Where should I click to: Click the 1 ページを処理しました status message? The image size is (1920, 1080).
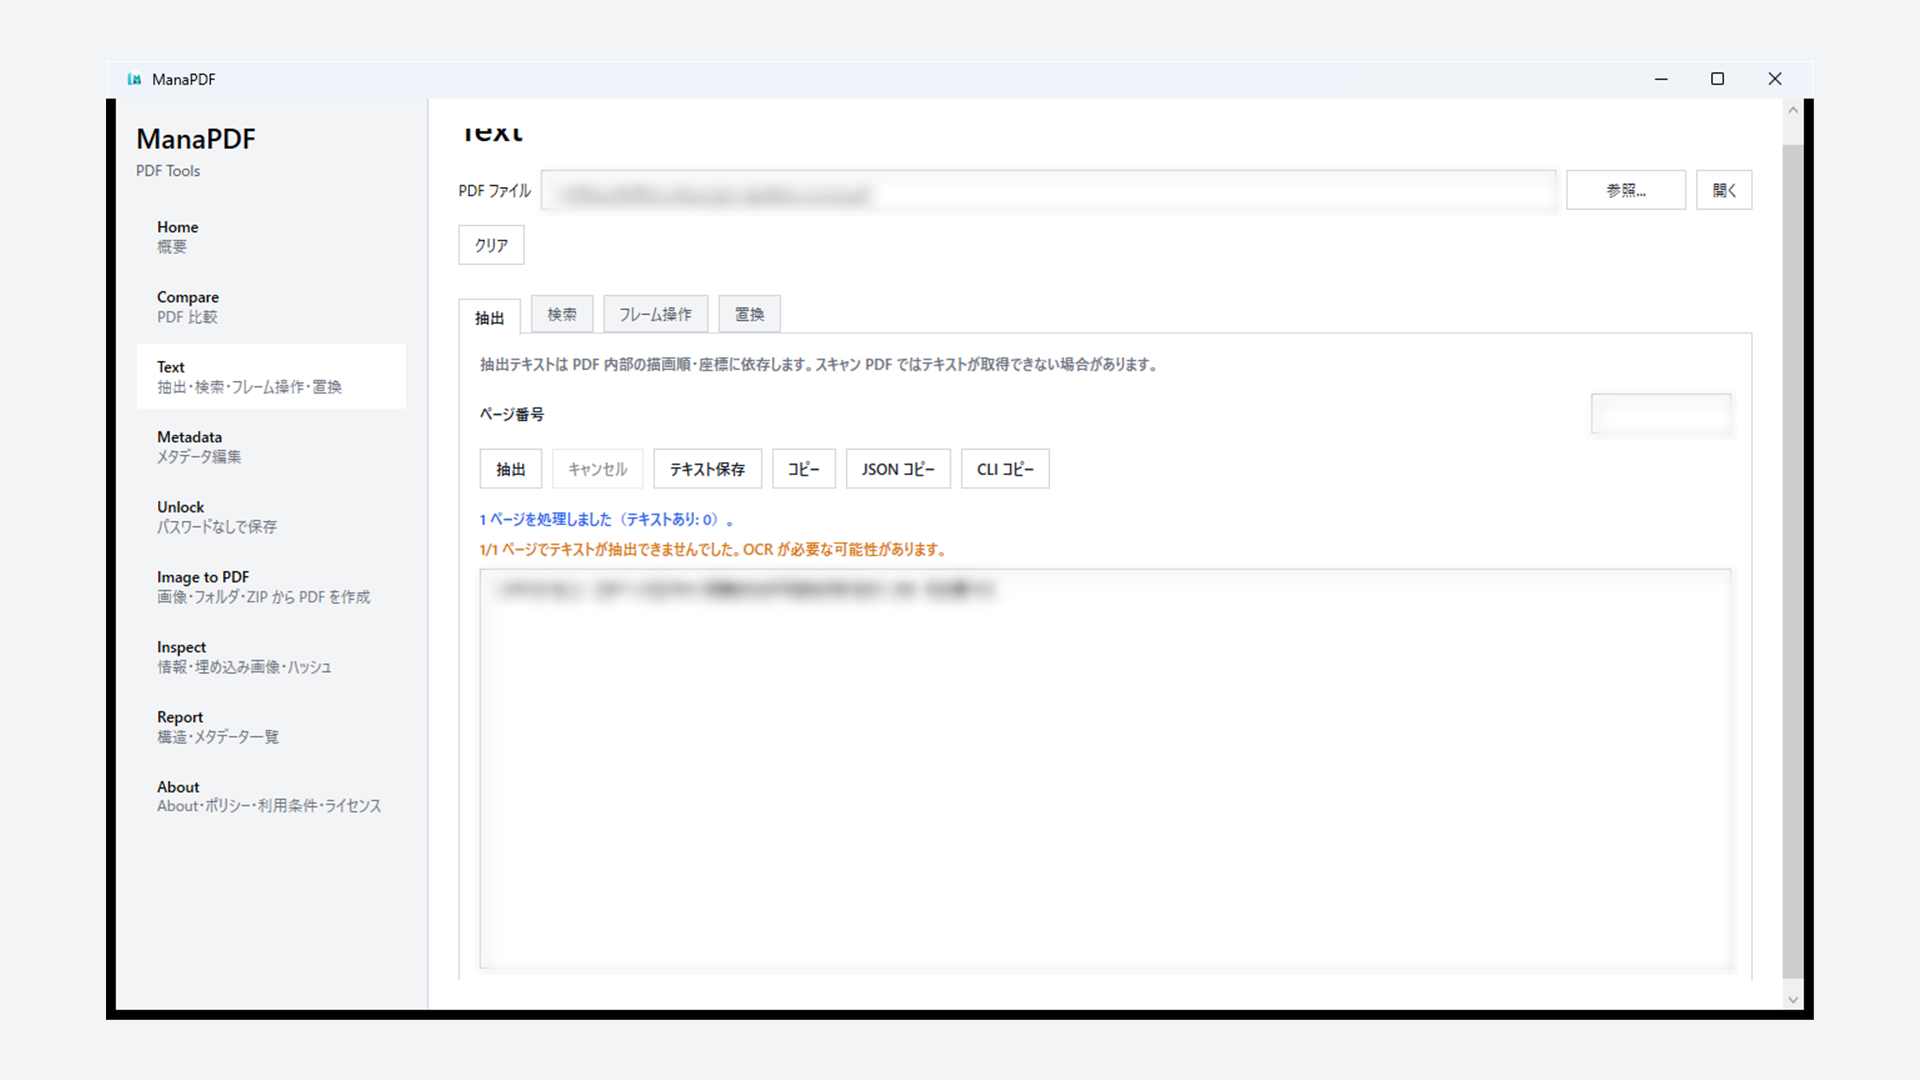pyautogui.click(x=607, y=519)
